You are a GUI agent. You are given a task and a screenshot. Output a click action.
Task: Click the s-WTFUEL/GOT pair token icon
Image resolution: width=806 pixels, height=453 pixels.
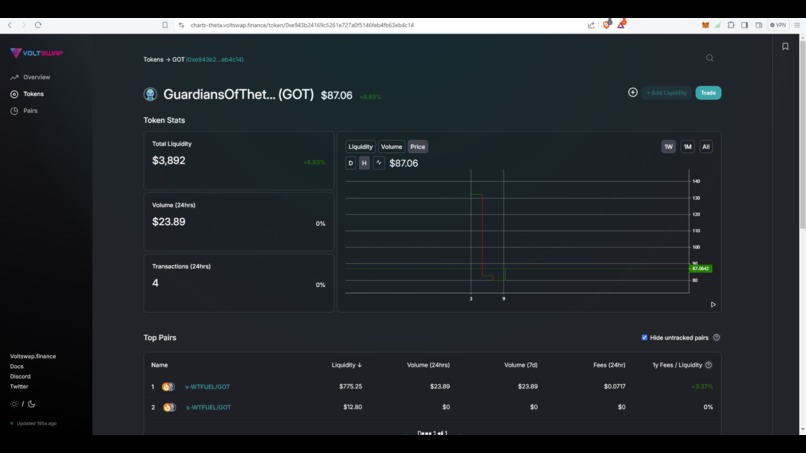pos(169,407)
